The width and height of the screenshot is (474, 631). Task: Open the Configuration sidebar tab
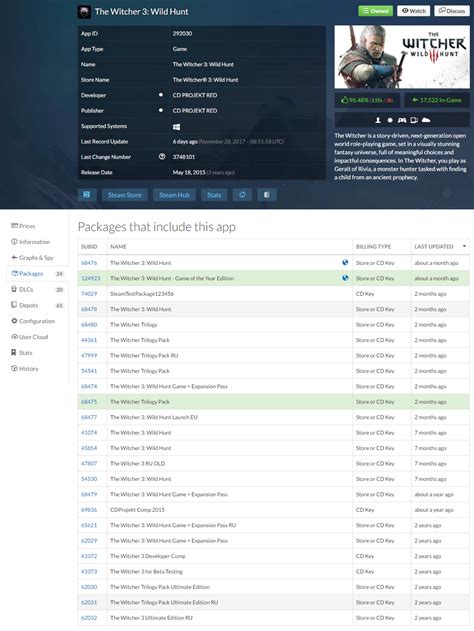33,321
